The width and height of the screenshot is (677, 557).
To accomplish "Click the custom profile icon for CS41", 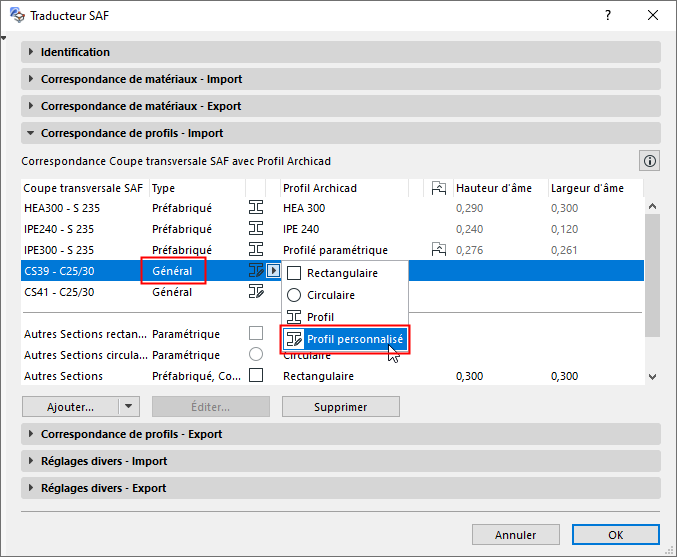I will click(255, 291).
